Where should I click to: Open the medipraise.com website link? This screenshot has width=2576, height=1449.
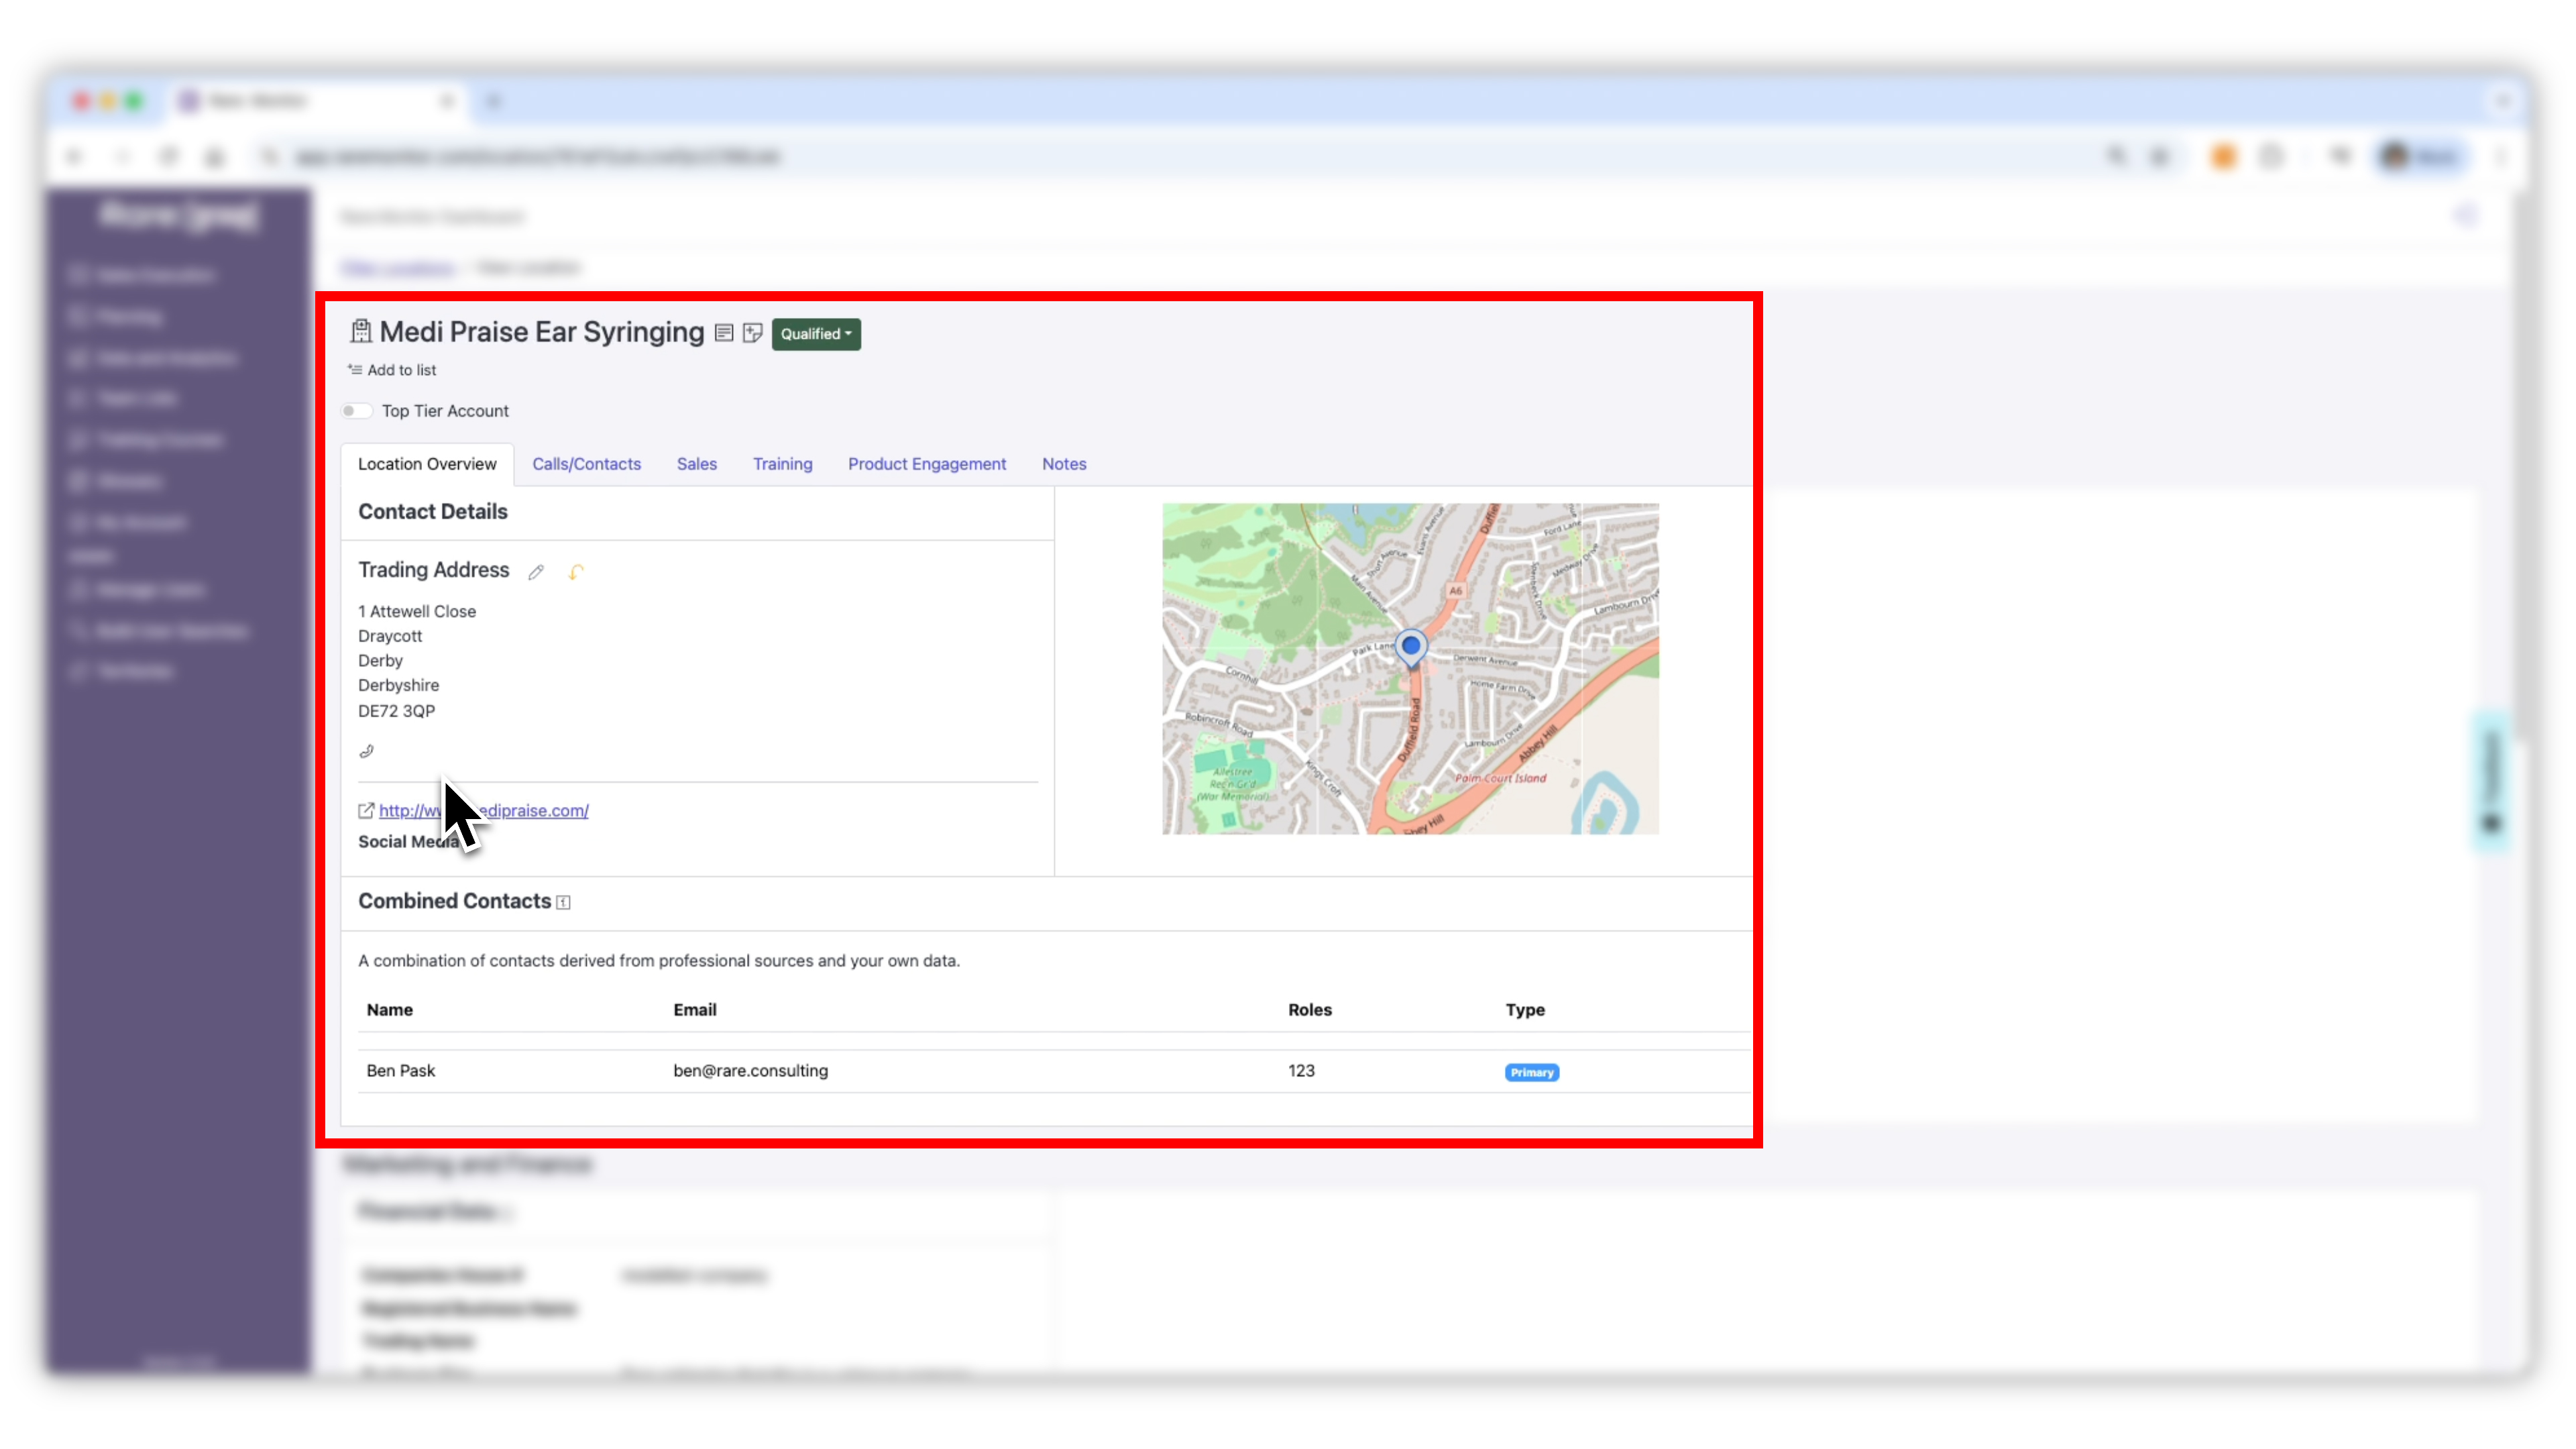484,811
